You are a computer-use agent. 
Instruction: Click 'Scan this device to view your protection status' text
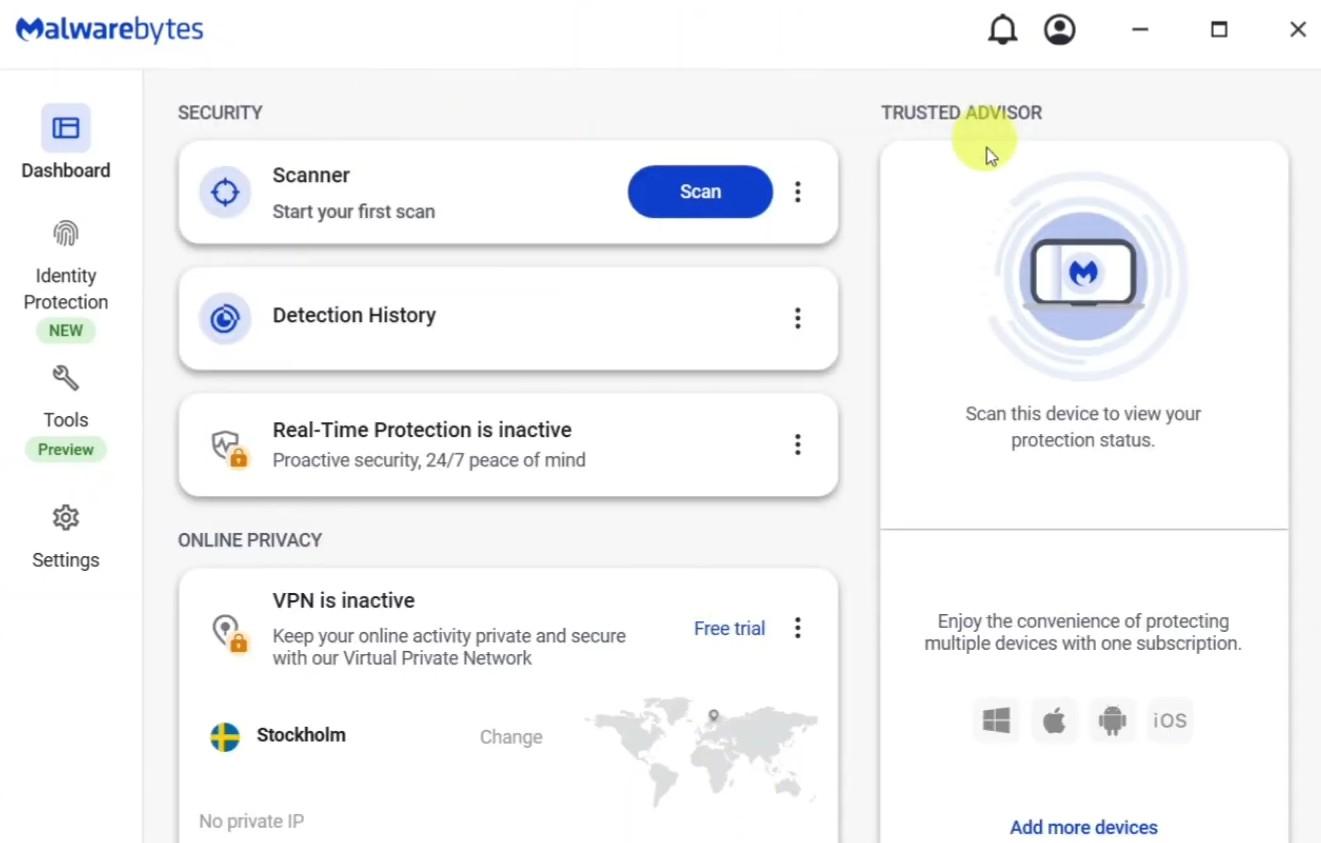click(x=1083, y=427)
